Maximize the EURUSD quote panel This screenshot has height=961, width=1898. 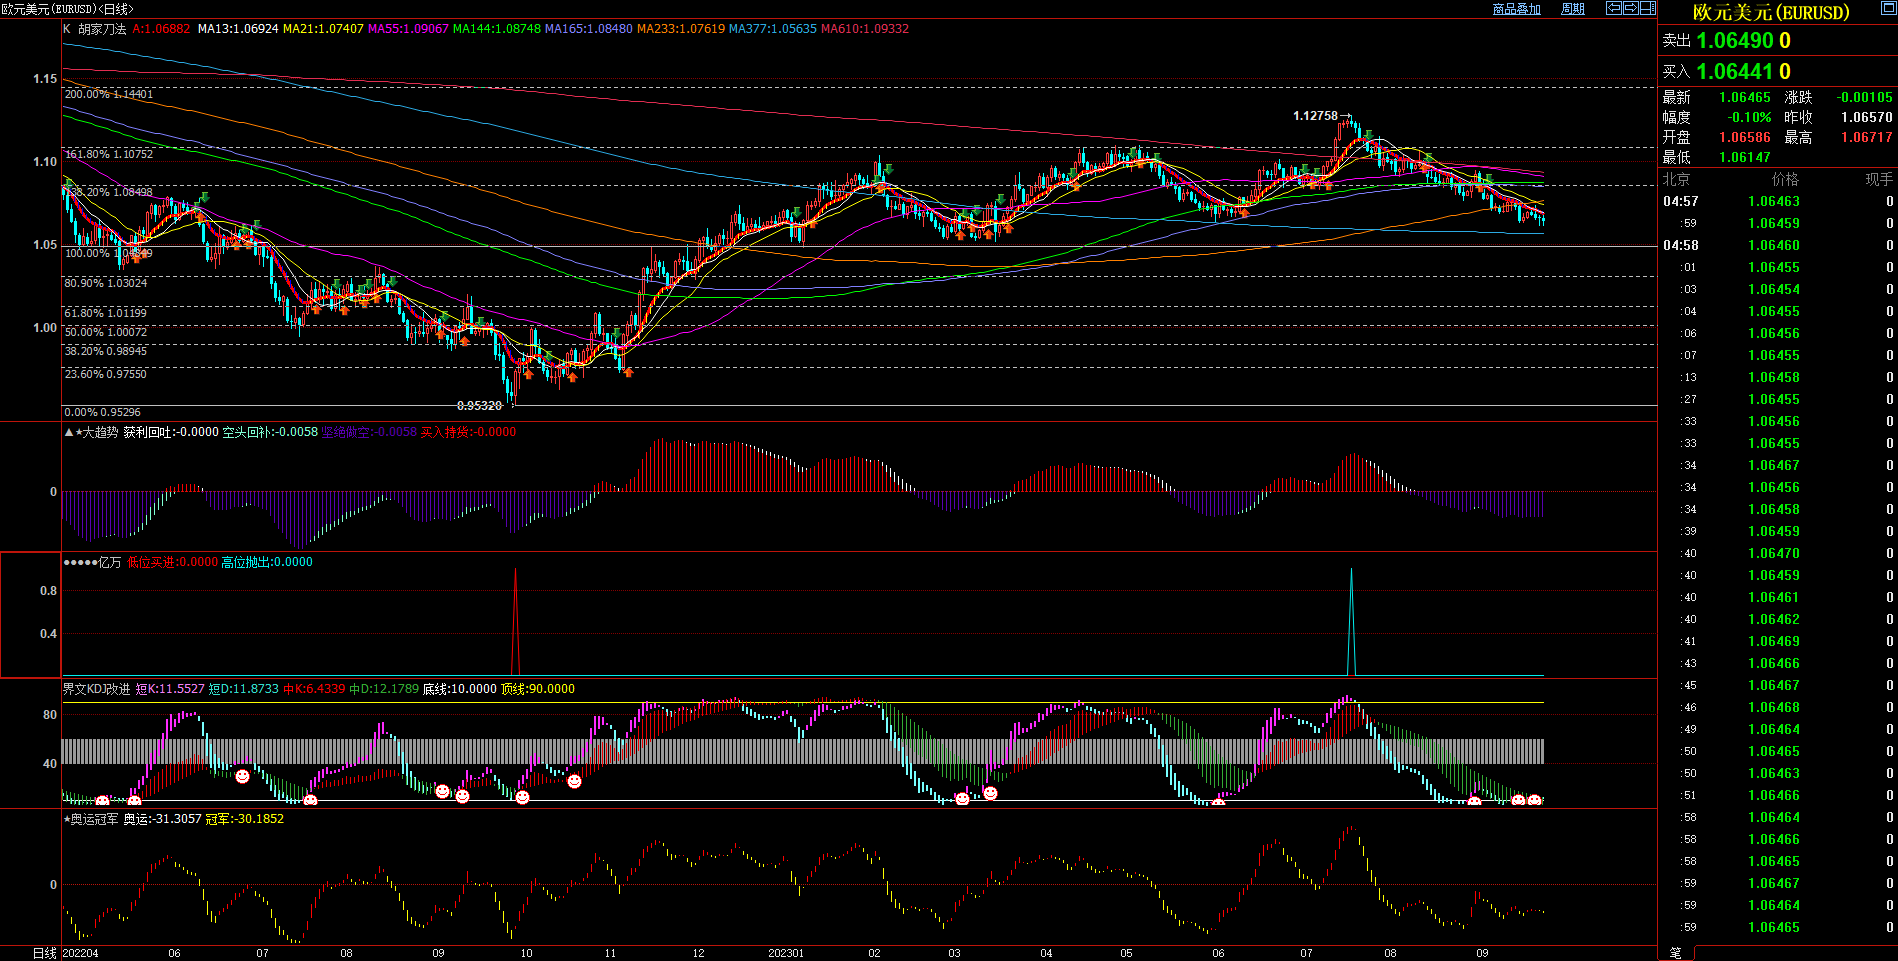point(1887,9)
